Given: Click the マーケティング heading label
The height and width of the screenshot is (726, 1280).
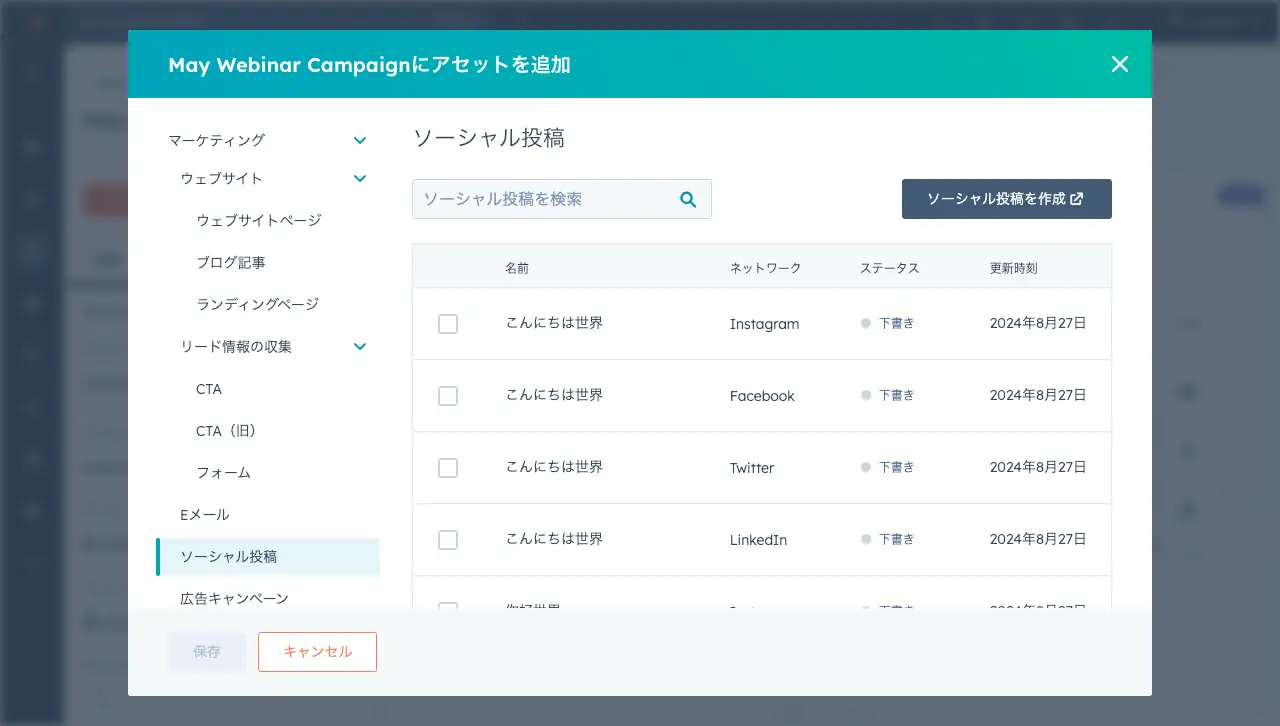Looking at the screenshot, I should (217, 140).
